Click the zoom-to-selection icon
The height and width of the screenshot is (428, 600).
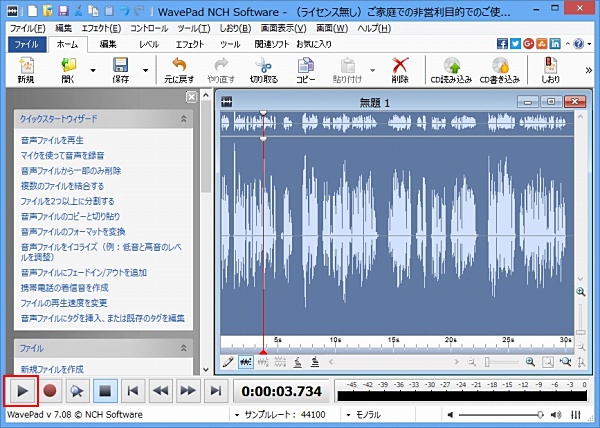548,362
